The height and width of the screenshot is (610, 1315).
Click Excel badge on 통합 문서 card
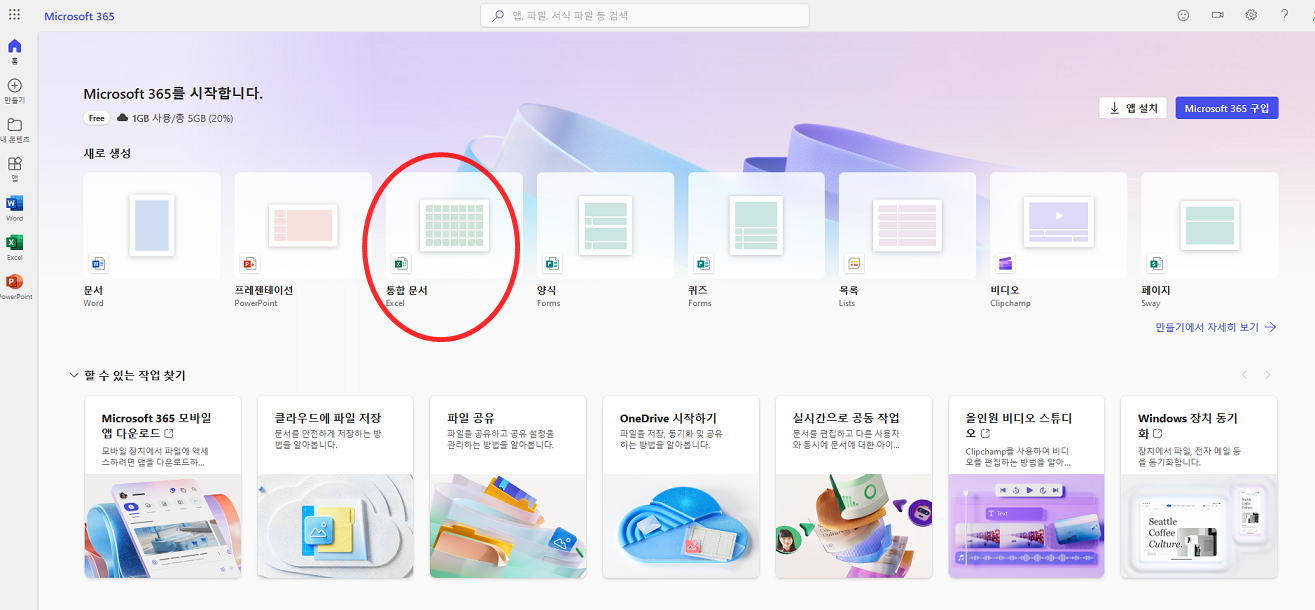[400, 264]
